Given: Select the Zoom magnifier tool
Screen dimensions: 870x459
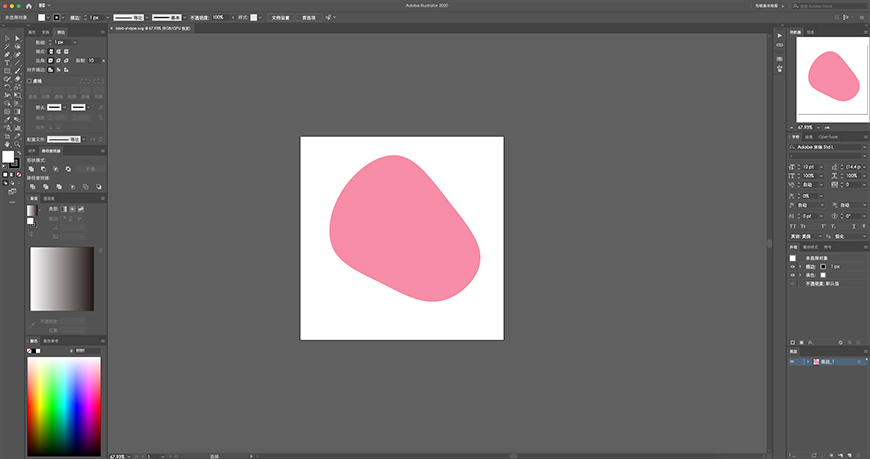Looking at the screenshot, I should point(17,143).
